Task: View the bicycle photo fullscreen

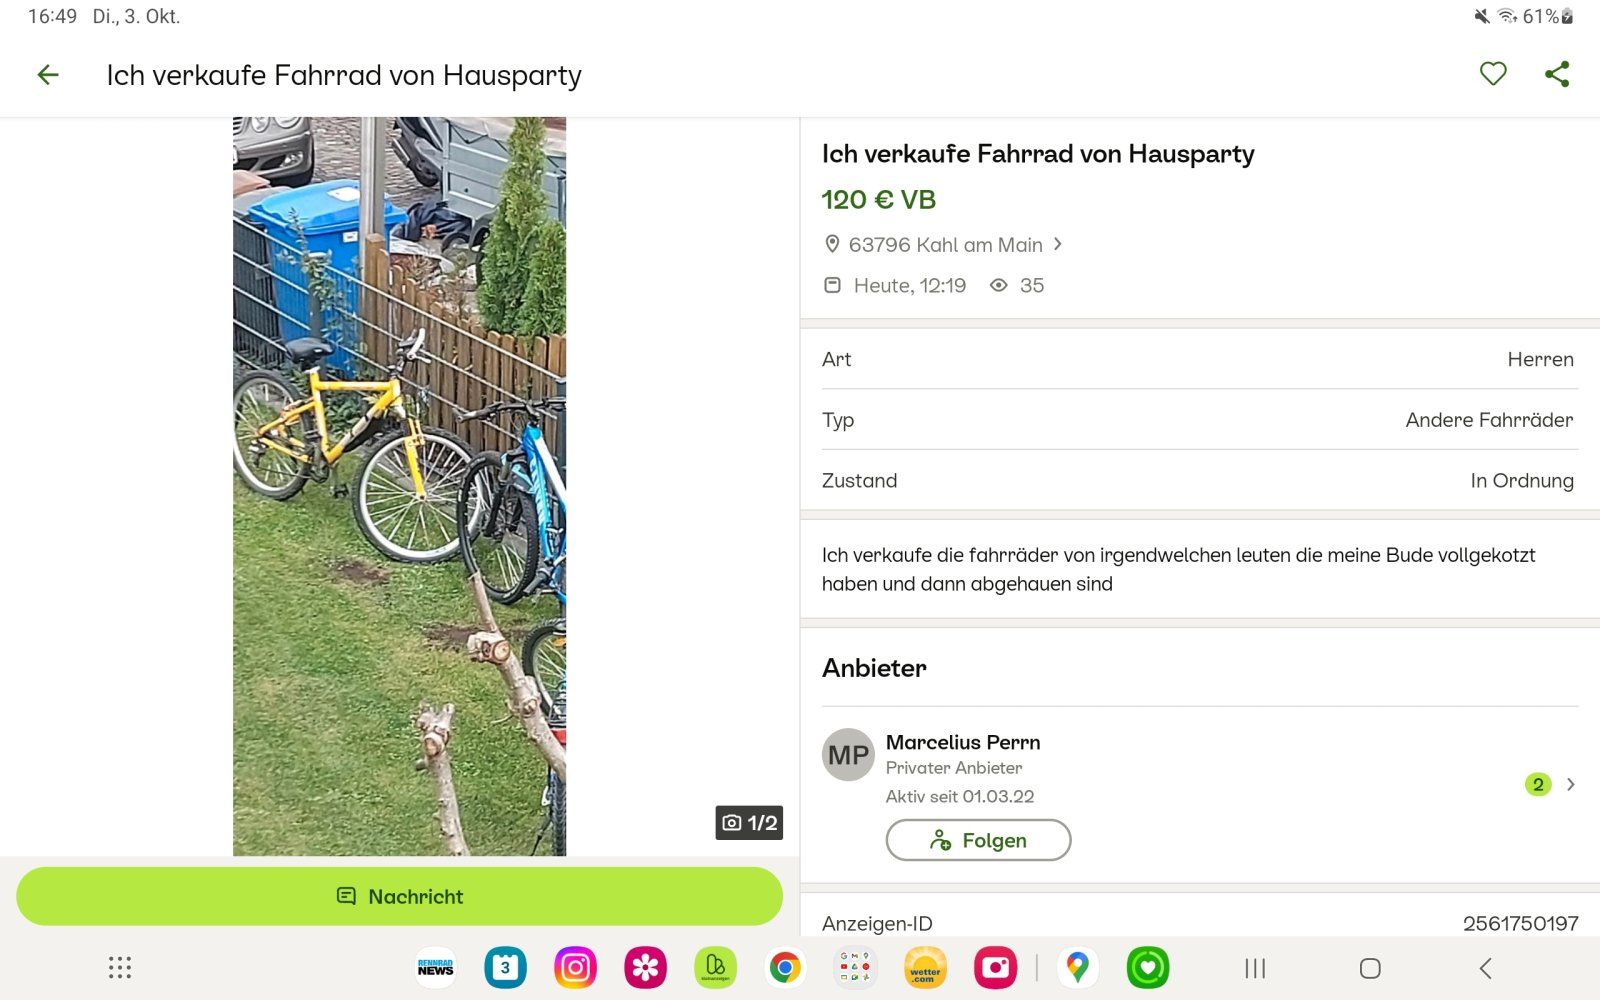Action: point(399,486)
